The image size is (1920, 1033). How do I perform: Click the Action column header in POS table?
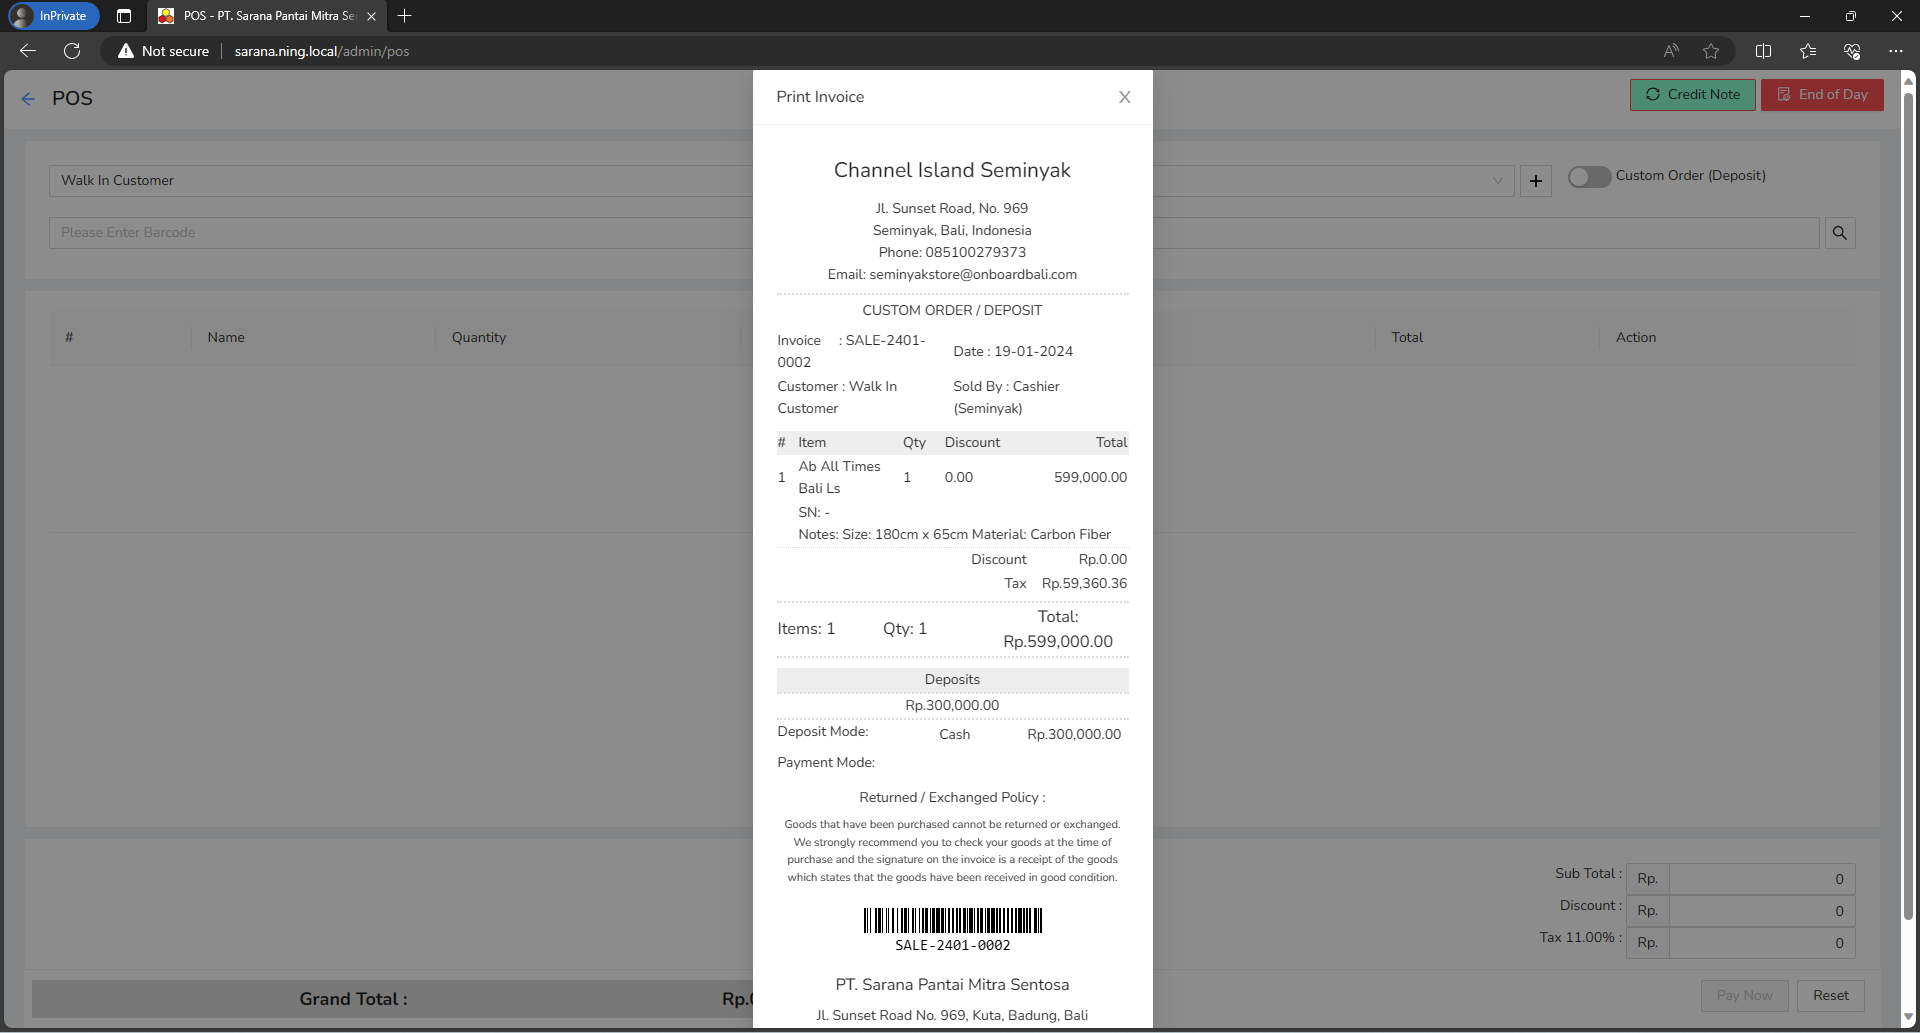click(1635, 338)
